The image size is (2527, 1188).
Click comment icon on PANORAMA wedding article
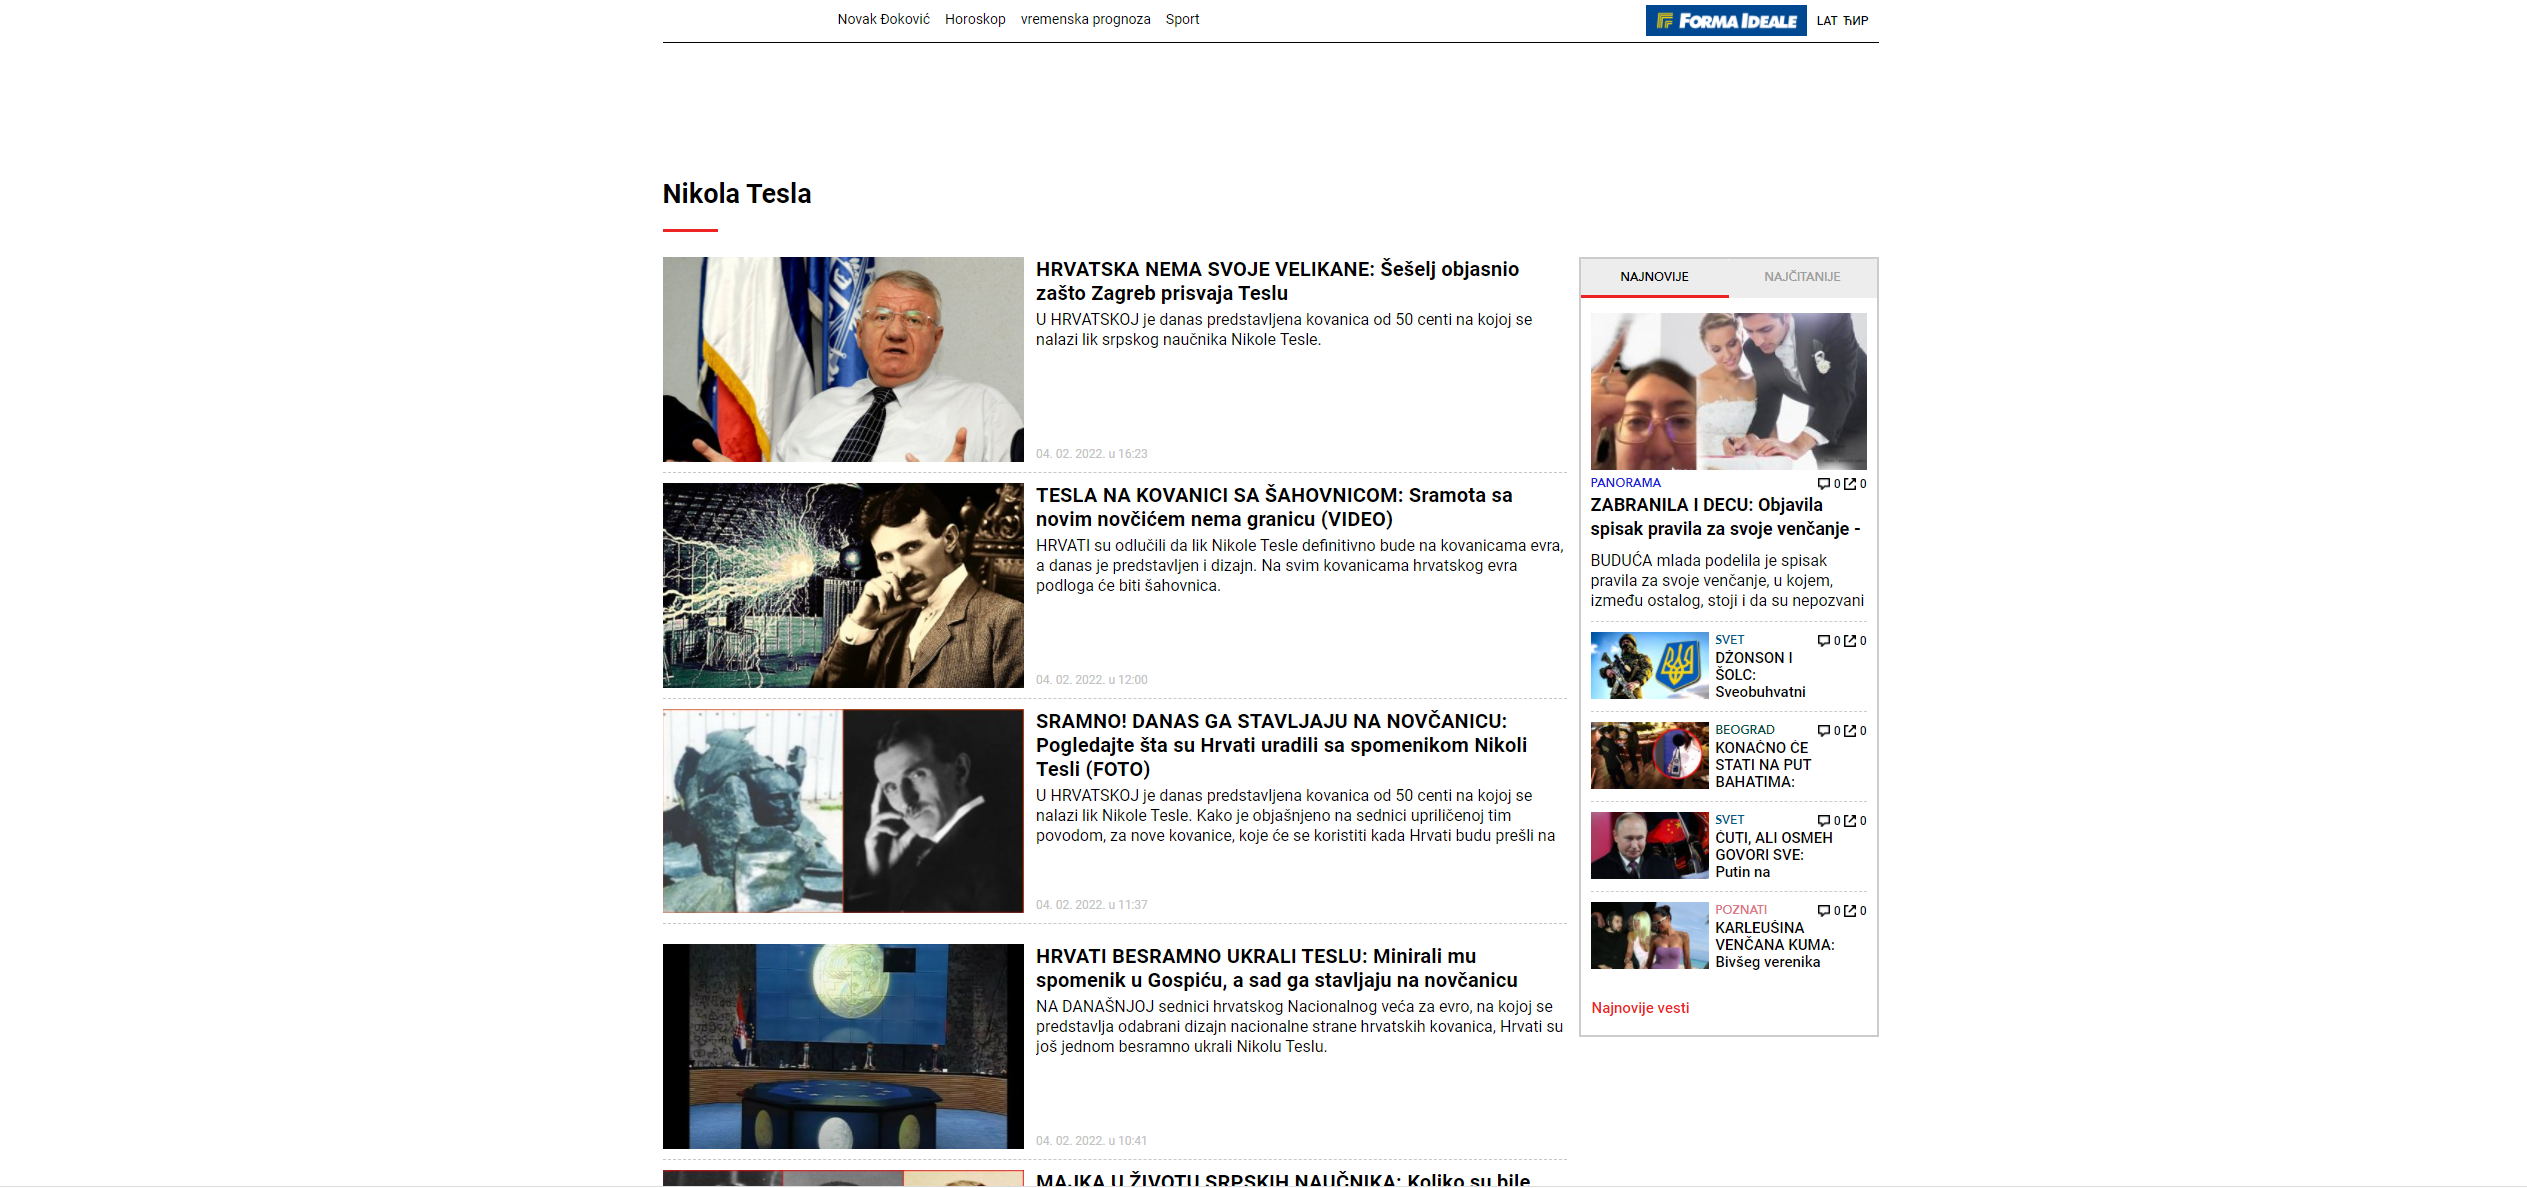(1823, 484)
